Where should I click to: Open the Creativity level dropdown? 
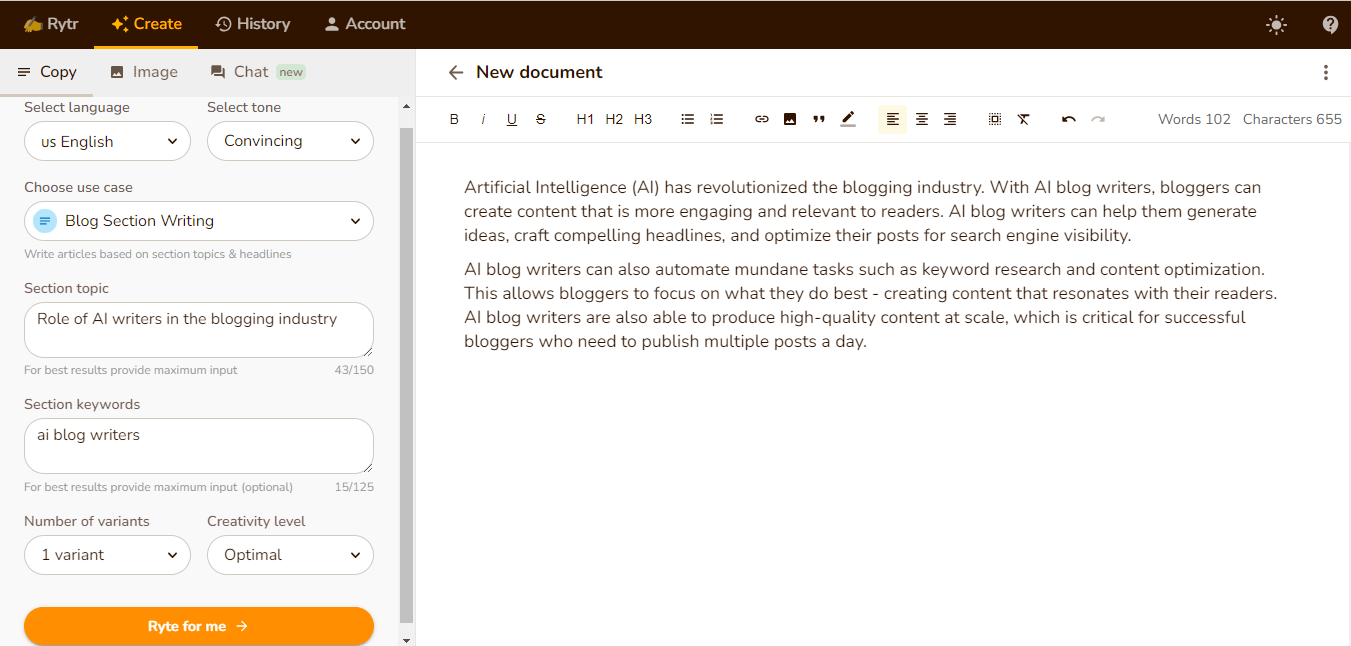pyautogui.click(x=290, y=555)
